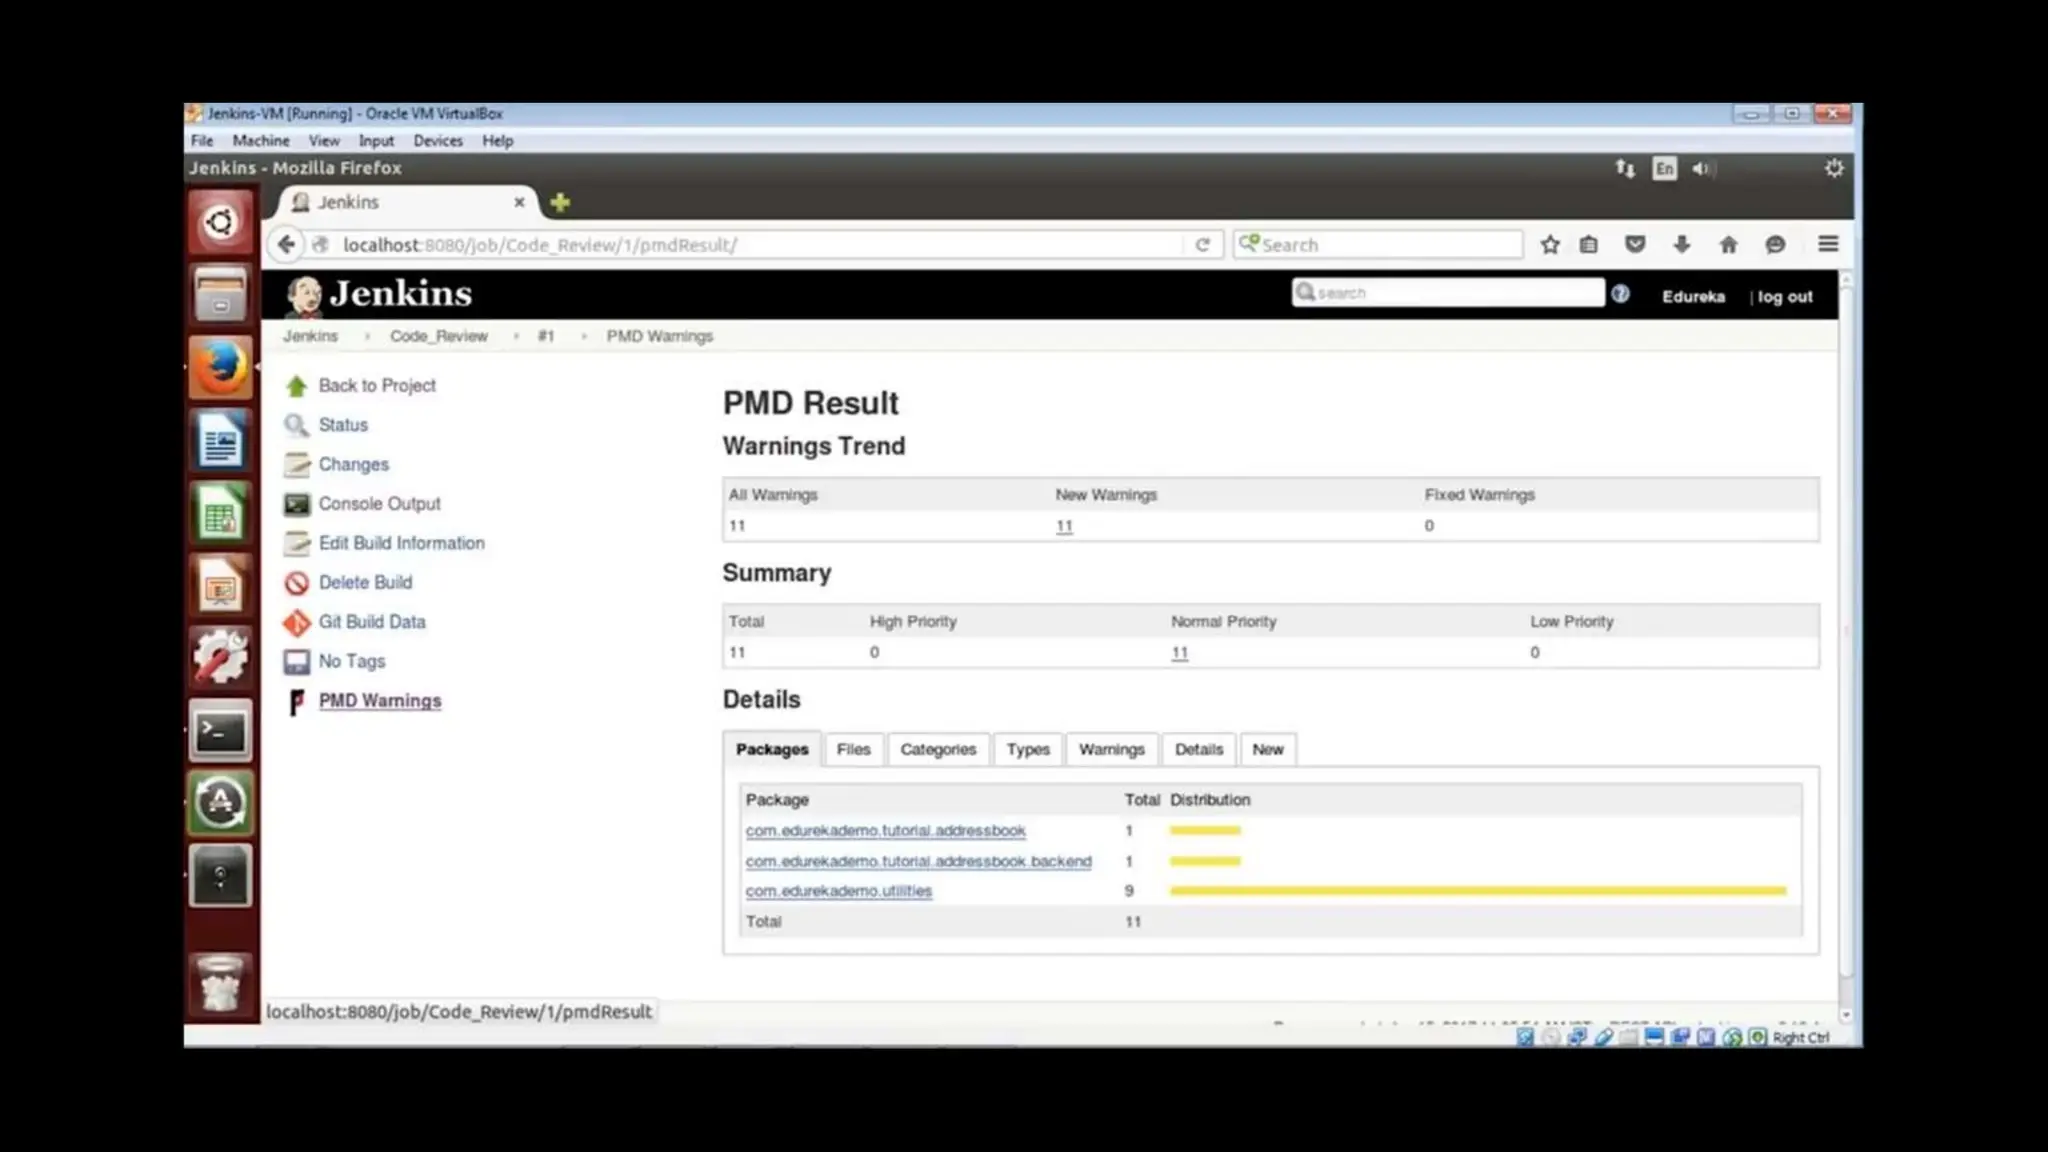2048x1152 pixels.
Task: Switch to the Types tab
Action: coord(1028,749)
